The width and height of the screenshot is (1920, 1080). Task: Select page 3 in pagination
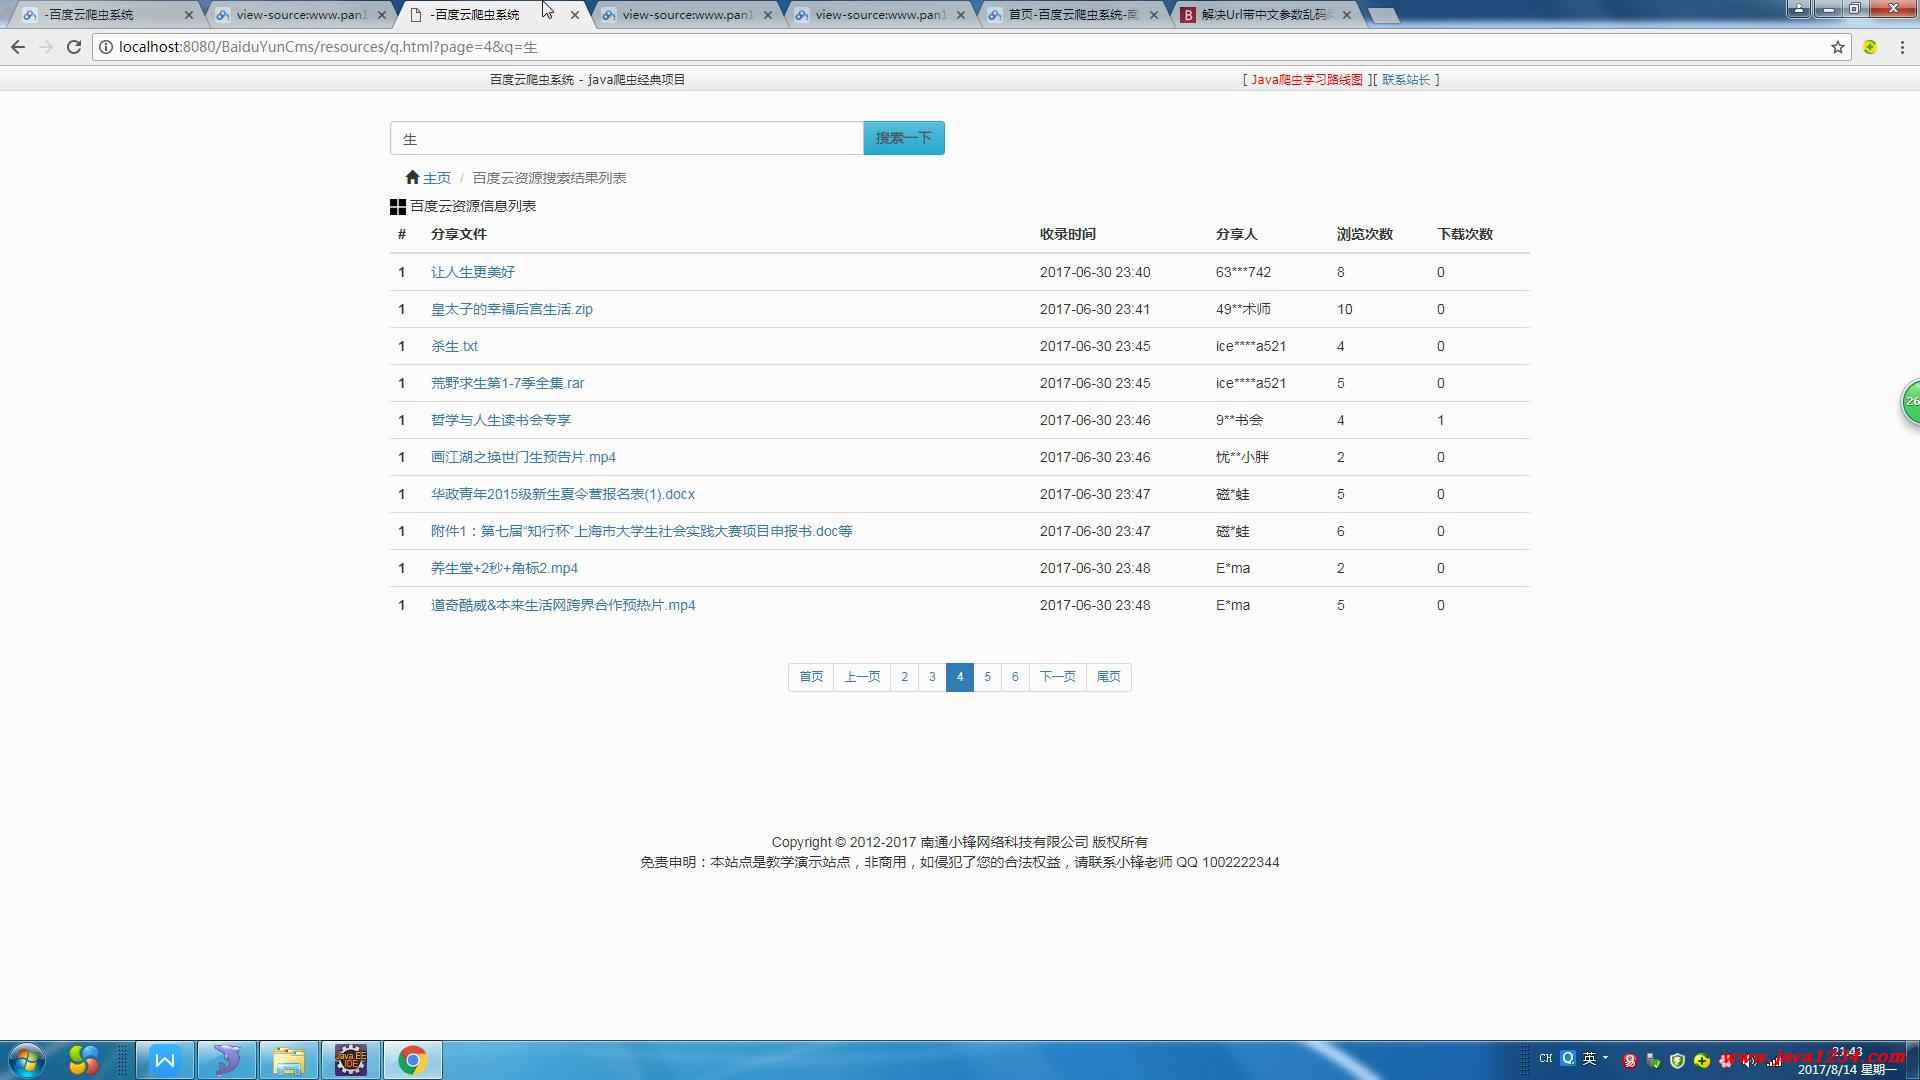[932, 677]
